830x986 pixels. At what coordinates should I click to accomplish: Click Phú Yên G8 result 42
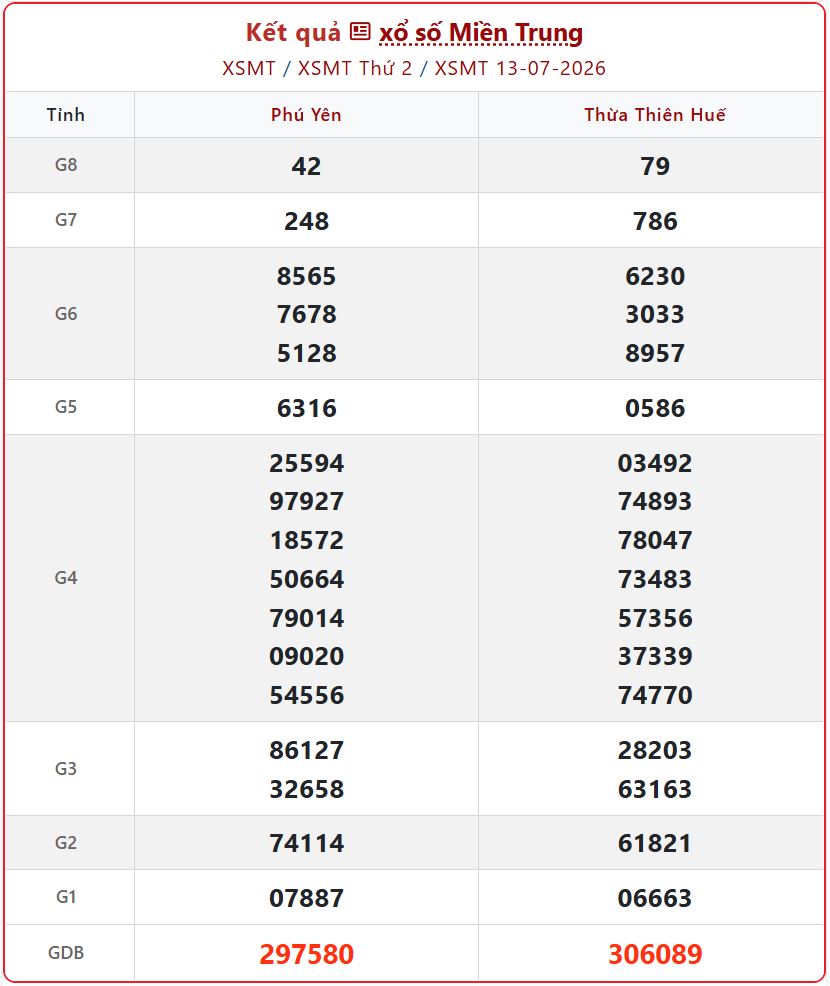(306, 166)
